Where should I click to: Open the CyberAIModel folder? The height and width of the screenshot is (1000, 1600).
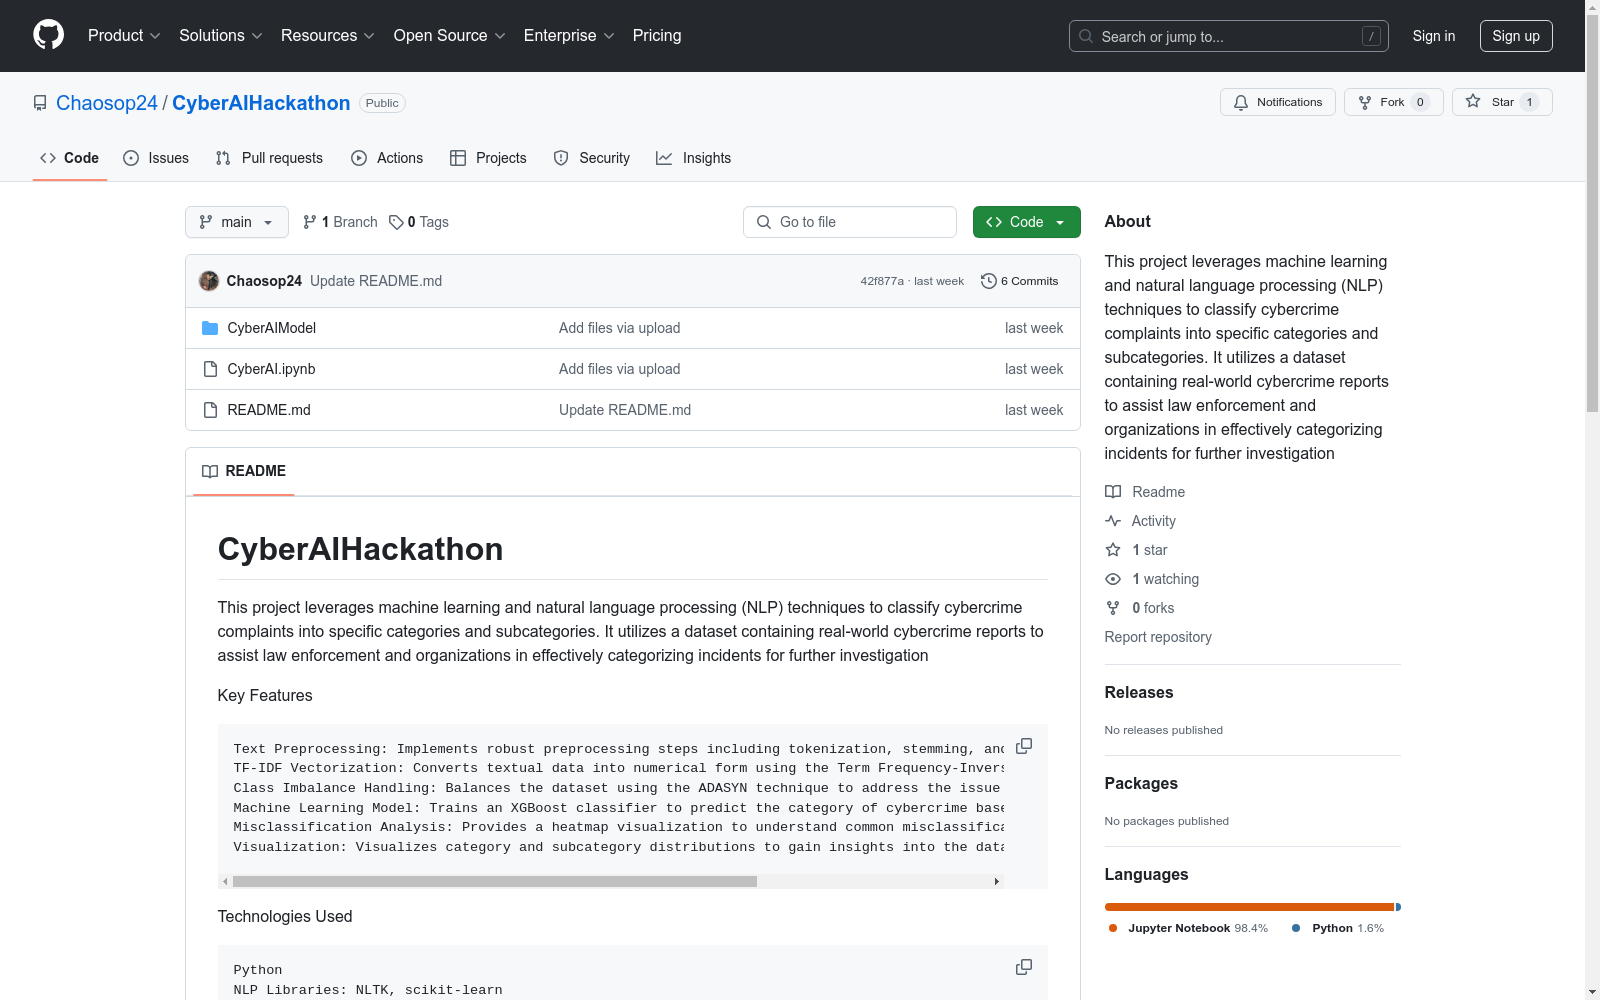point(272,328)
